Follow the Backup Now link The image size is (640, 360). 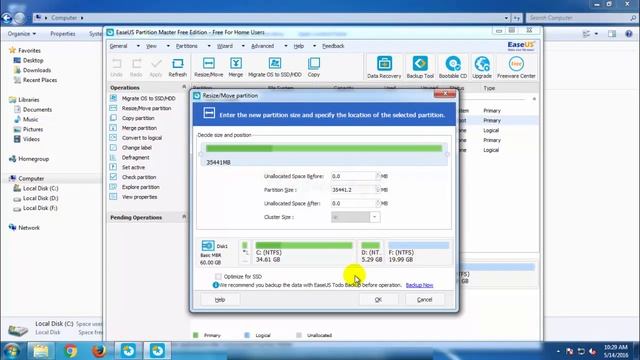click(419, 285)
